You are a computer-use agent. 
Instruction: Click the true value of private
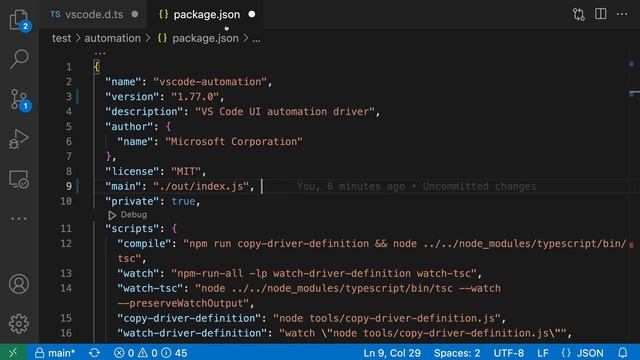click(x=183, y=201)
